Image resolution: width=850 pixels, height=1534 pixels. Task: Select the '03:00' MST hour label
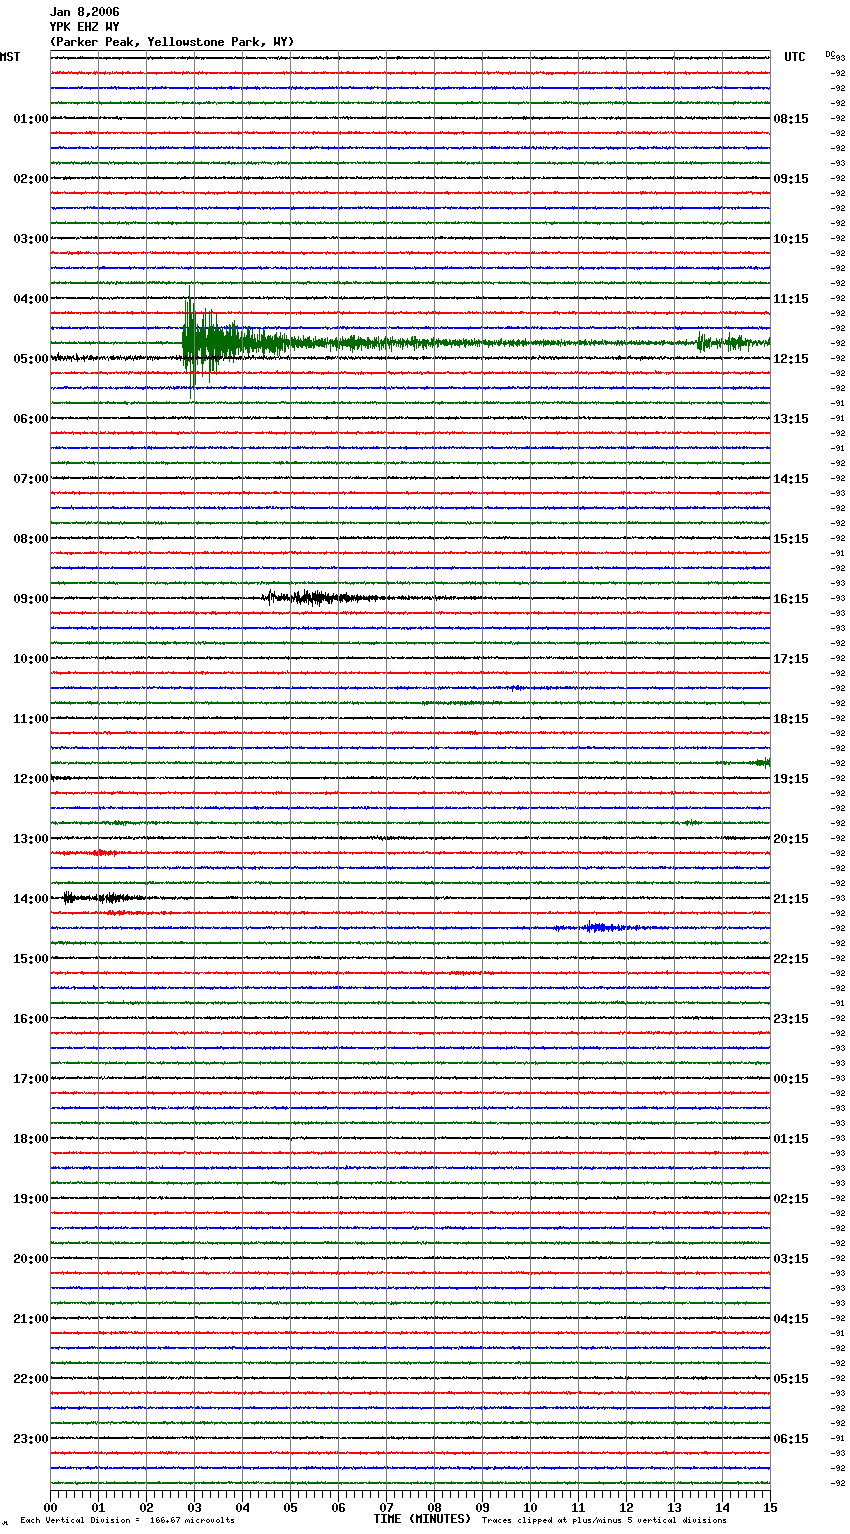point(31,239)
